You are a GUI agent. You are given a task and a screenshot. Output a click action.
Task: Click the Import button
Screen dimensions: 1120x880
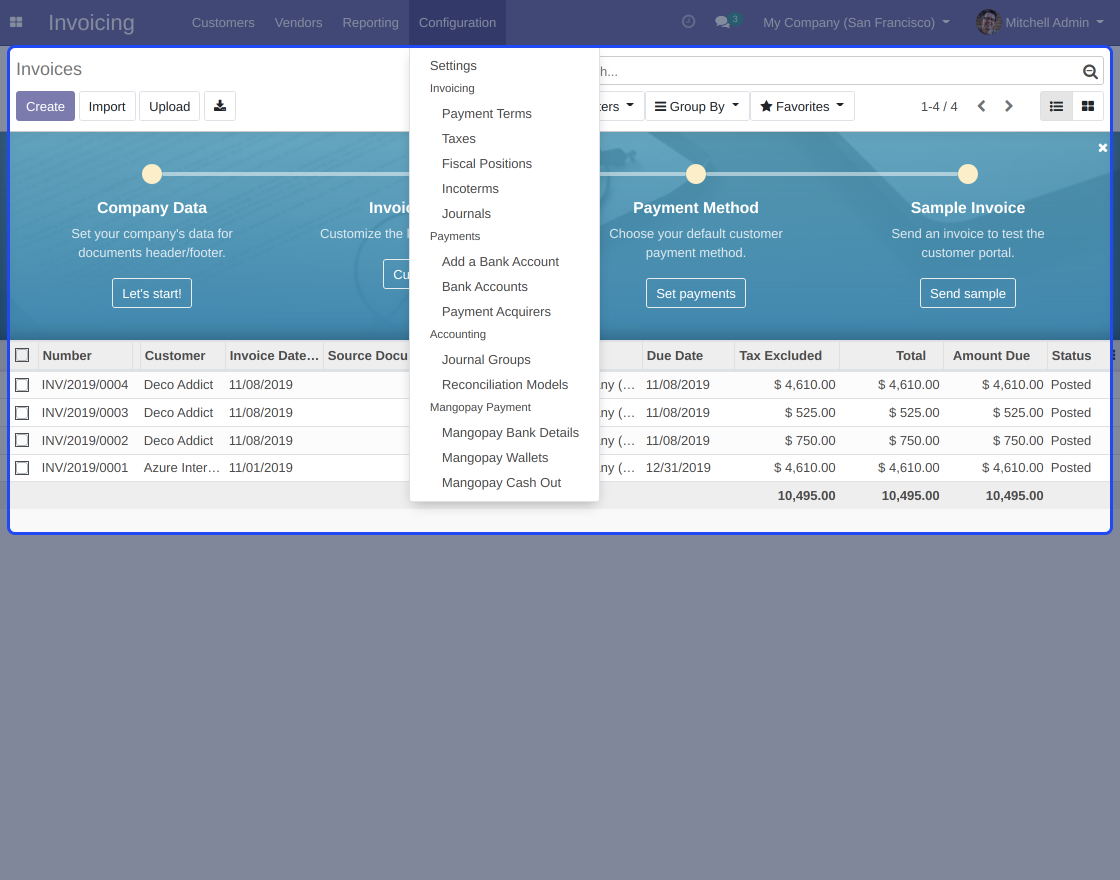coord(107,106)
